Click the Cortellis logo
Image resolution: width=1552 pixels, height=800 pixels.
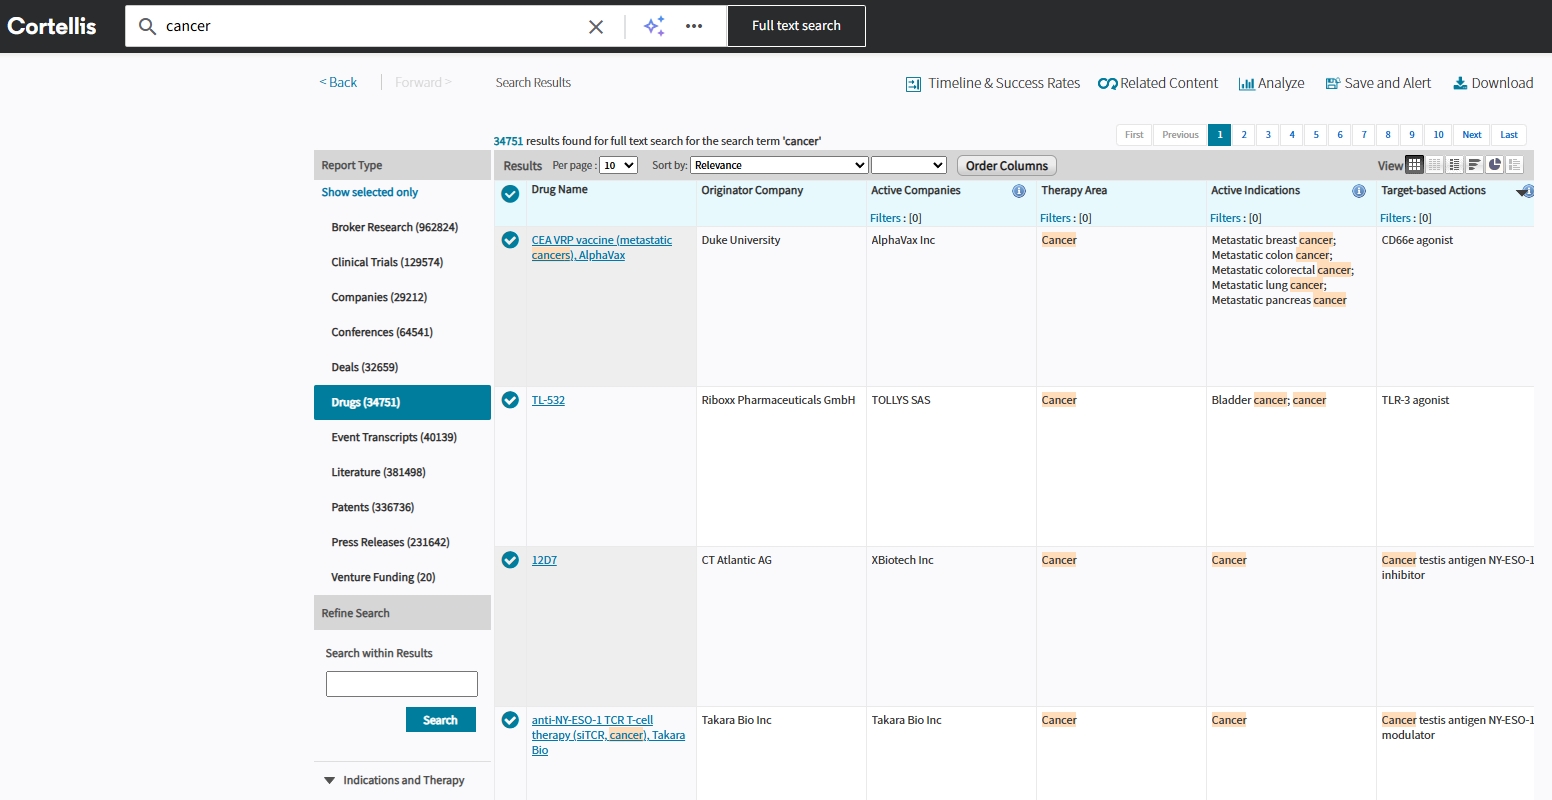click(x=52, y=26)
